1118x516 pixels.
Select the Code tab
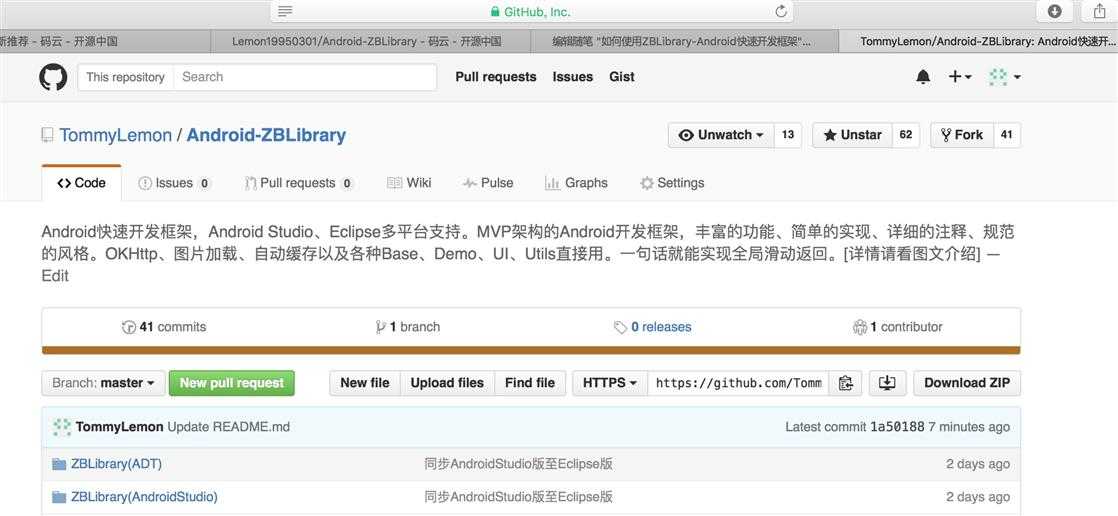pos(81,183)
